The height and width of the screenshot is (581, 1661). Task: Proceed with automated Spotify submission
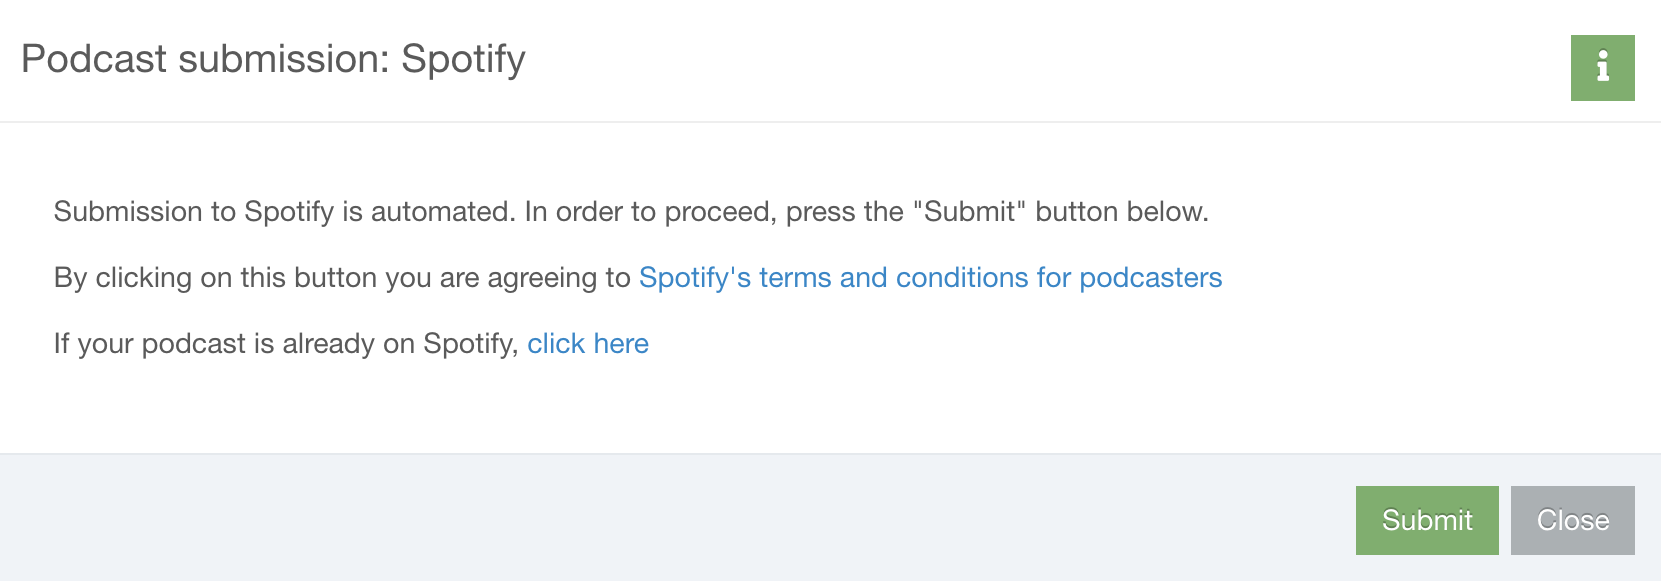[1427, 520]
